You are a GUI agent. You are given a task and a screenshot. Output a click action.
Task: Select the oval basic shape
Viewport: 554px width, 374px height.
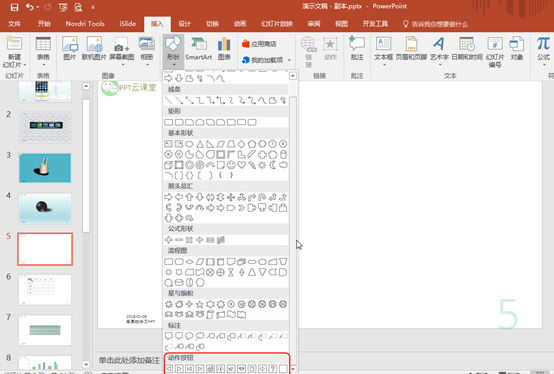189,144
